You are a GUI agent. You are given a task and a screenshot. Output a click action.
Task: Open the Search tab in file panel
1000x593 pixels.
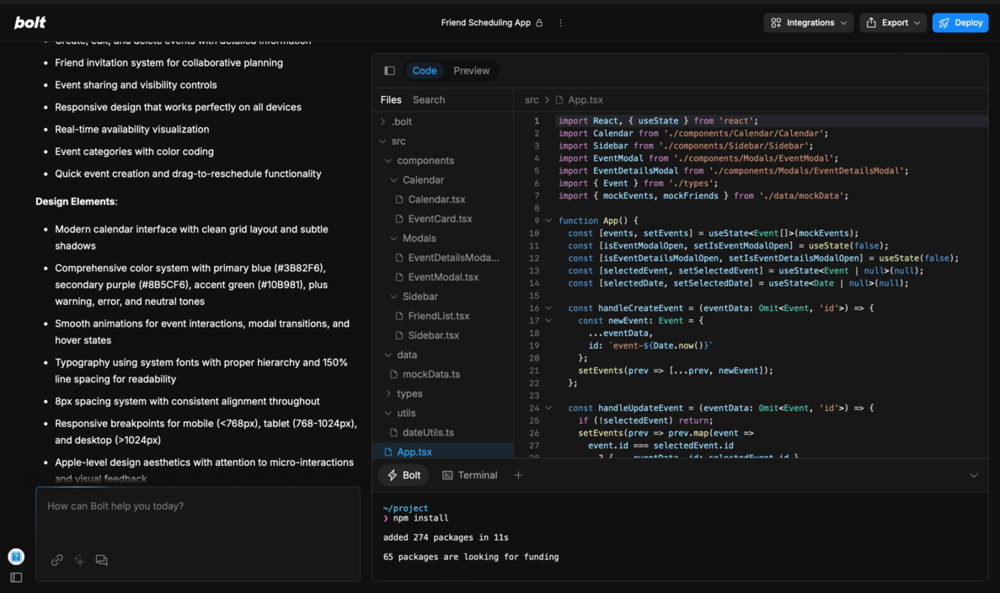click(428, 100)
